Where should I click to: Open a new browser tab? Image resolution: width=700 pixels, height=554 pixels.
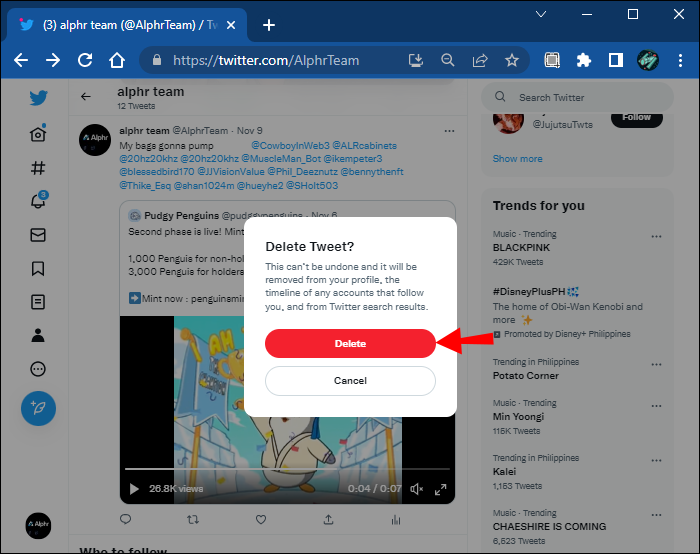pos(269,25)
